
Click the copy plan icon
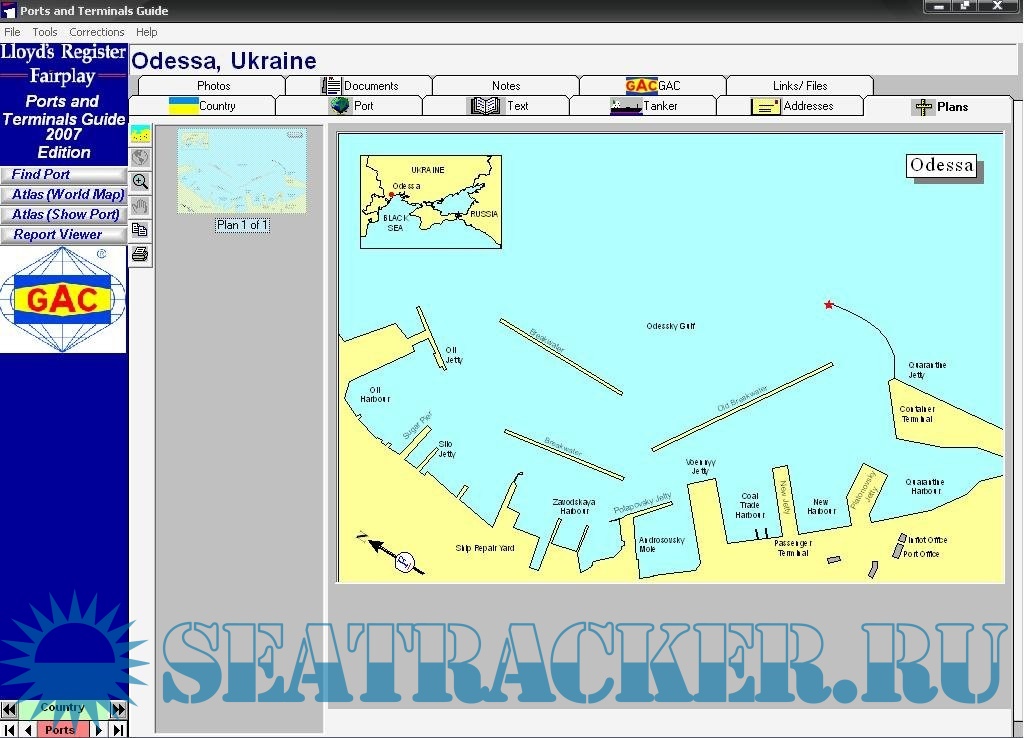pos(140,230)
